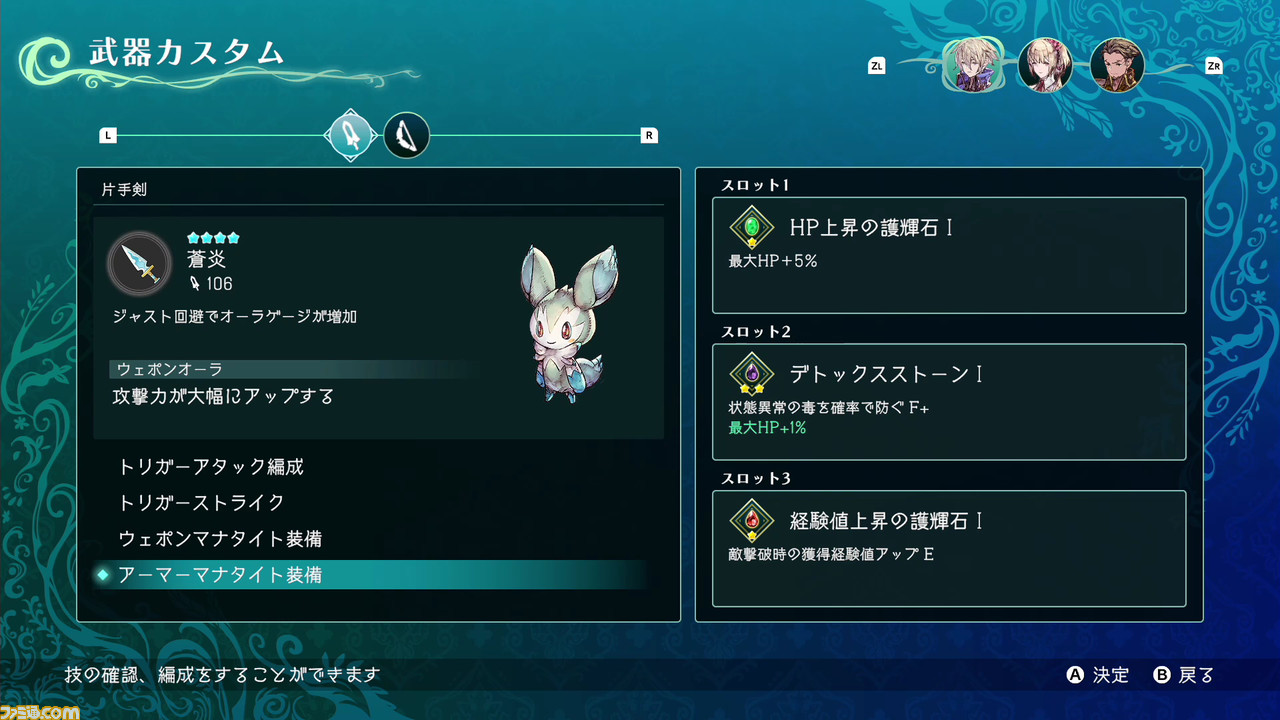This screenshot has width=1280, height=720.
Task: Click the red 経験値上昇の護輝石 gem icon
Action: [x=752, y=521]
